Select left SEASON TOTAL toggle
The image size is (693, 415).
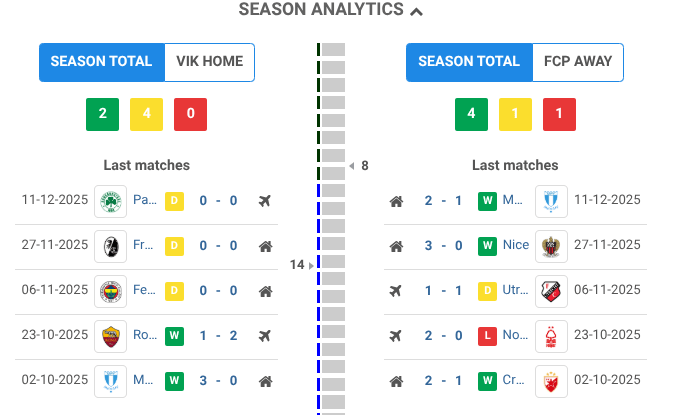coord(101,62)
